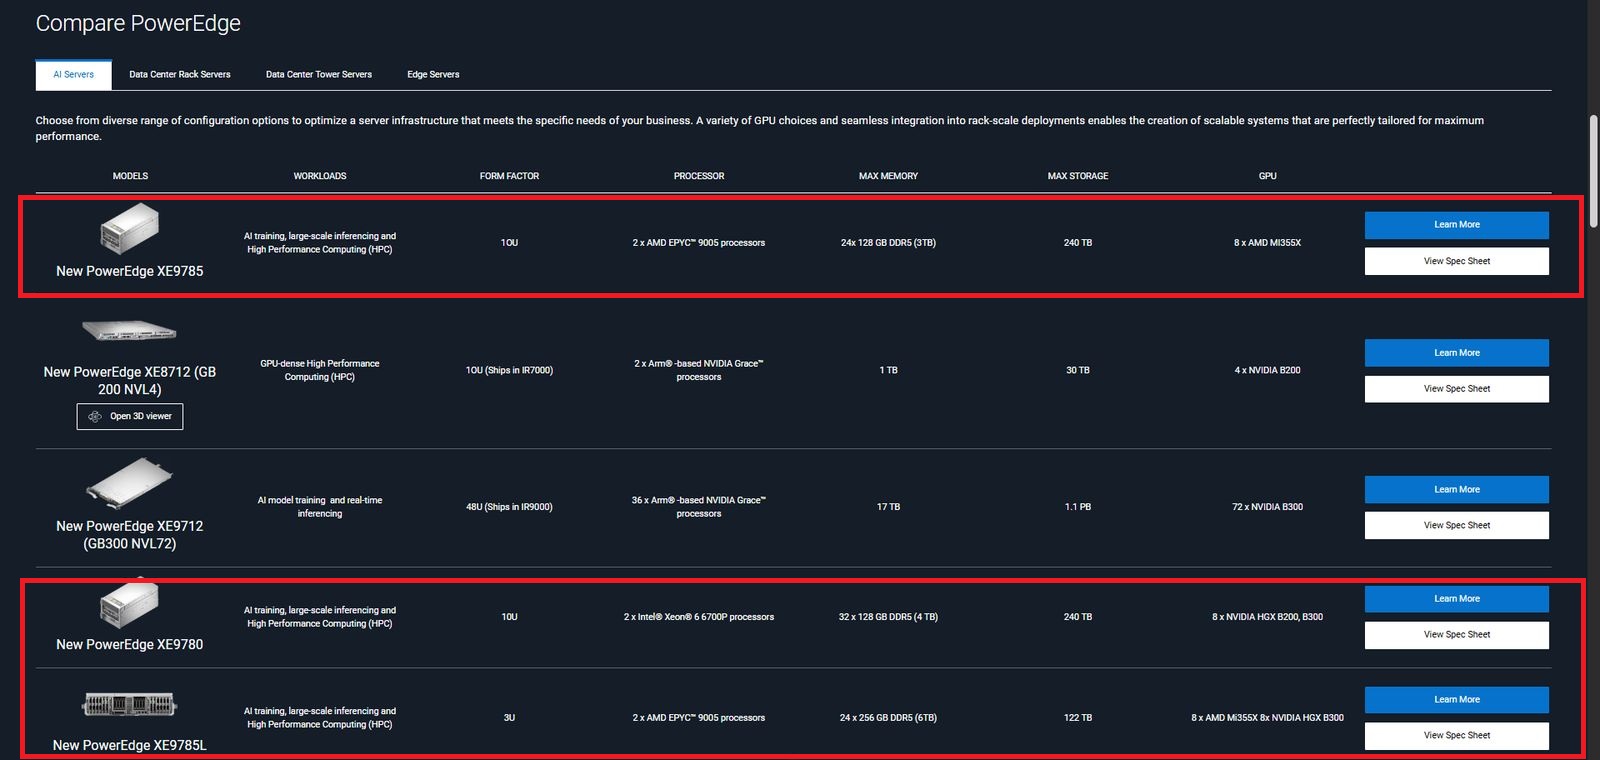
Task: Open the Edge Servers tab
Action: (x=433, y=75)
